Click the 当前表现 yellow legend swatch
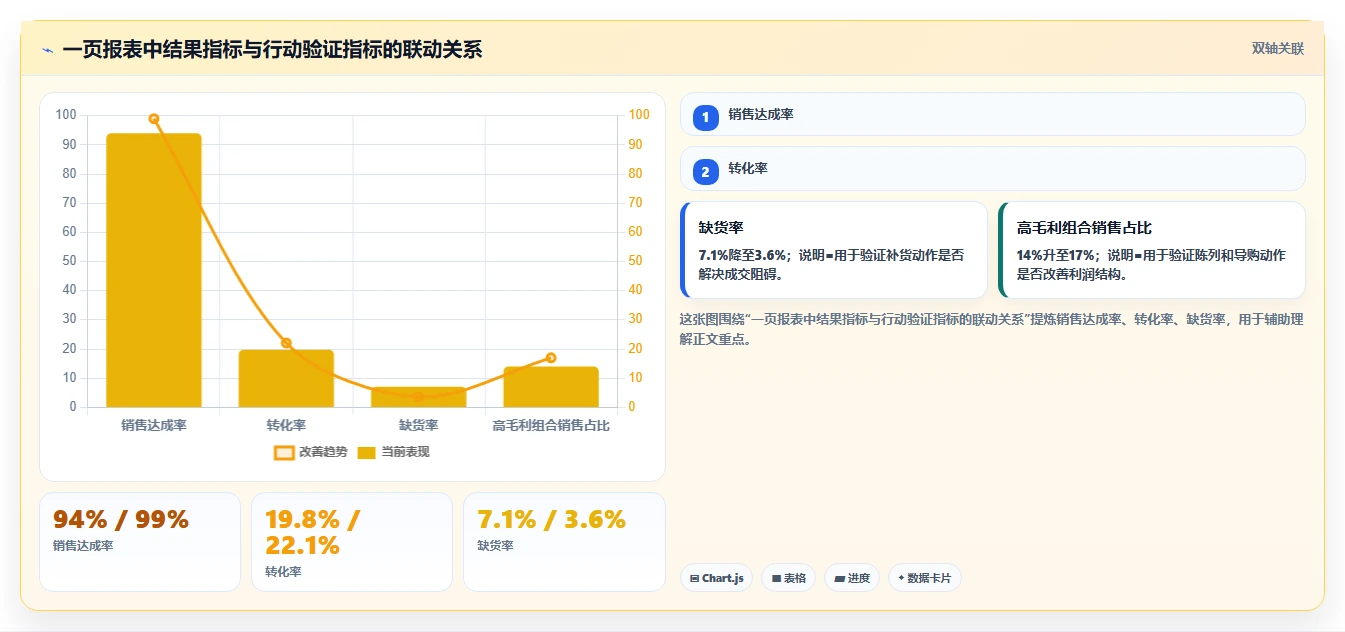1345x632 pixels. (x=366, y=452)
